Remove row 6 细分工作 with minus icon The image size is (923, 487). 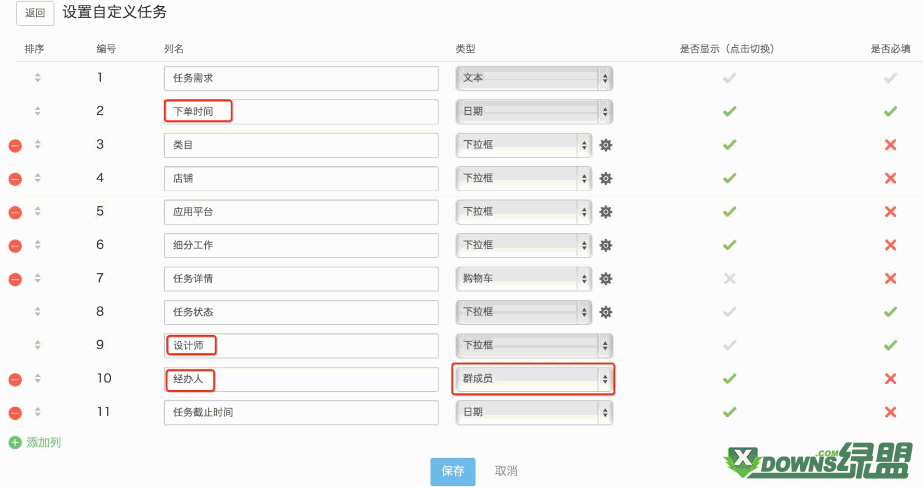click(x=15, y=246)
